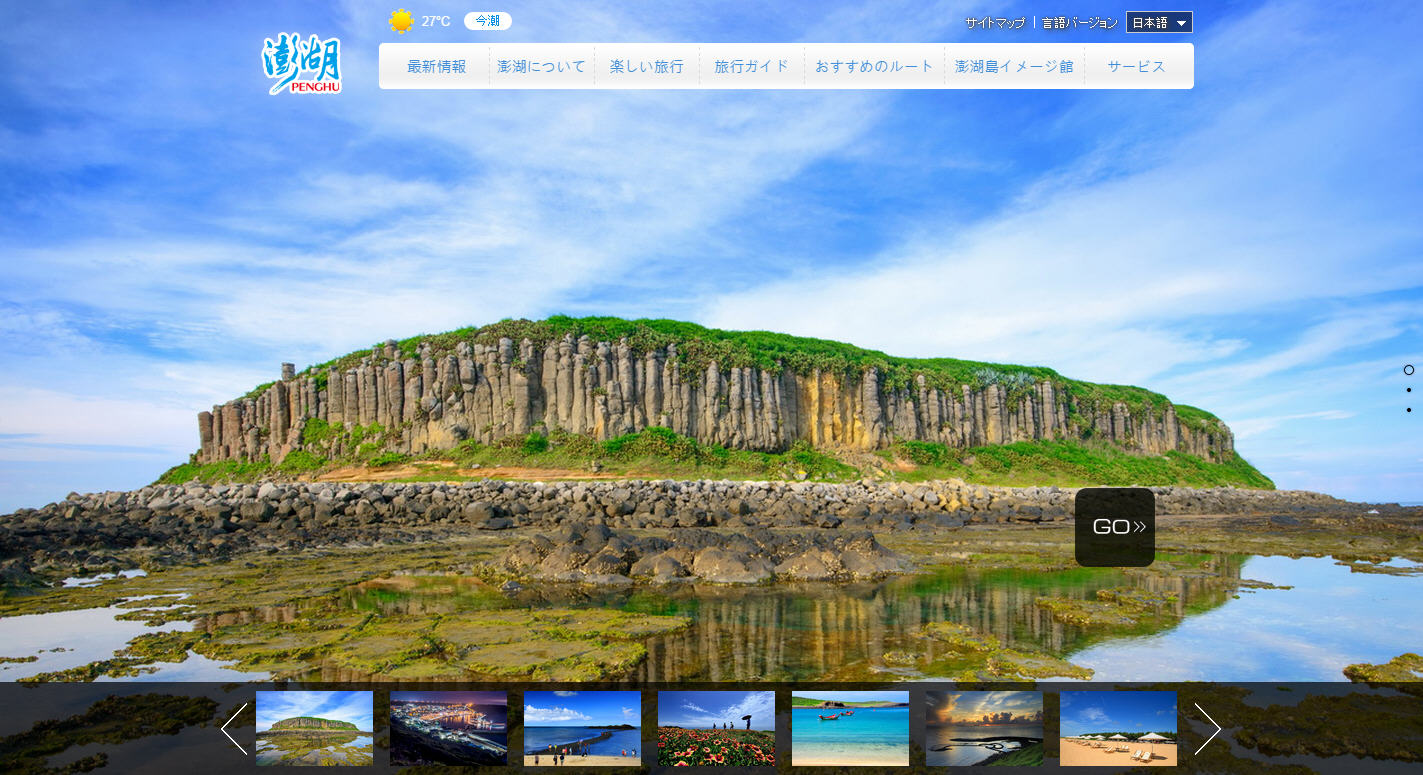Image resolution: width=1423 pixels, height=775 pixels.
Task: Open the 今潮 tide info badge
Action: (x=487, y=21)
